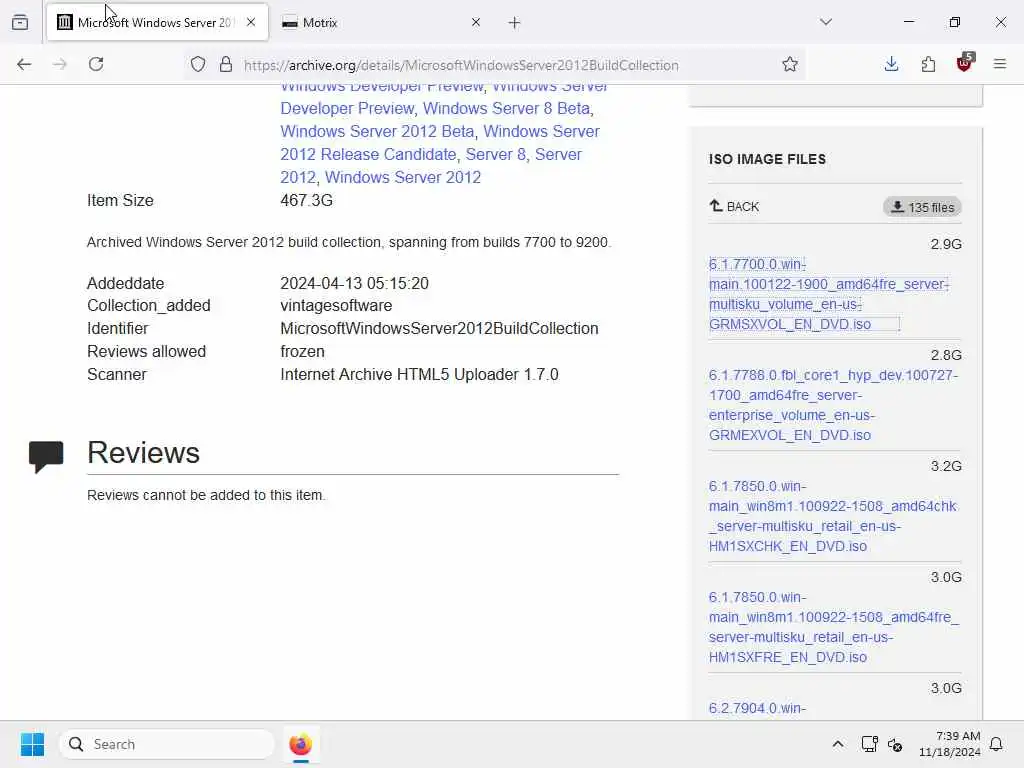Click BACK in ISO image files
Viewport: 1024px width, 768px height.
click(x=734, y=206)
